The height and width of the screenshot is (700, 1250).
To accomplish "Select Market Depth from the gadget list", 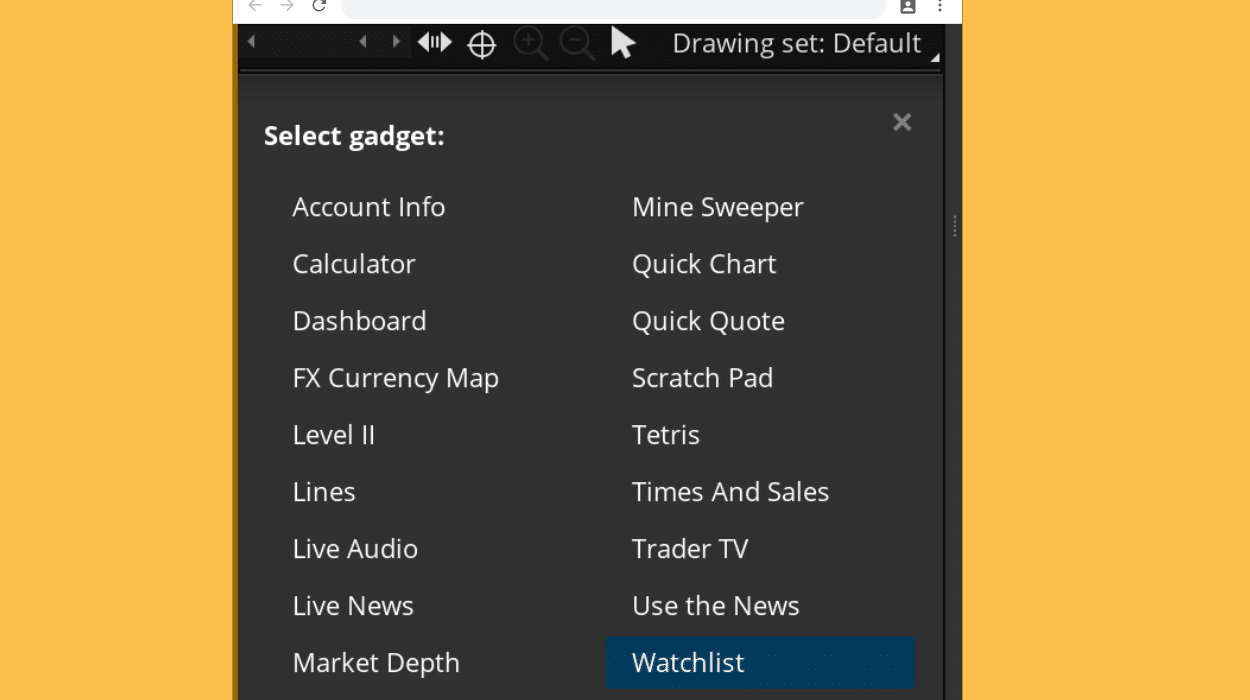I will [x=376, y=662].
